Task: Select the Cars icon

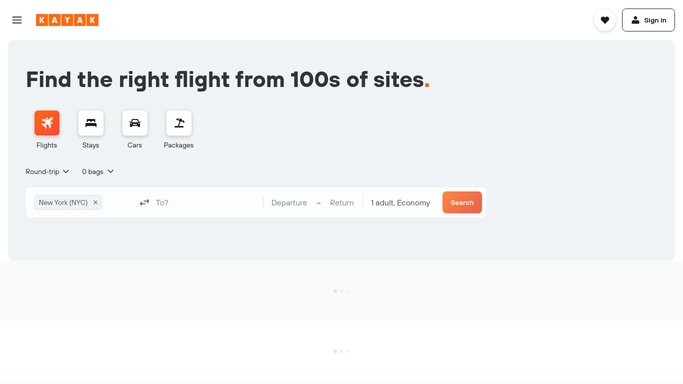Action: pos(135,123)
